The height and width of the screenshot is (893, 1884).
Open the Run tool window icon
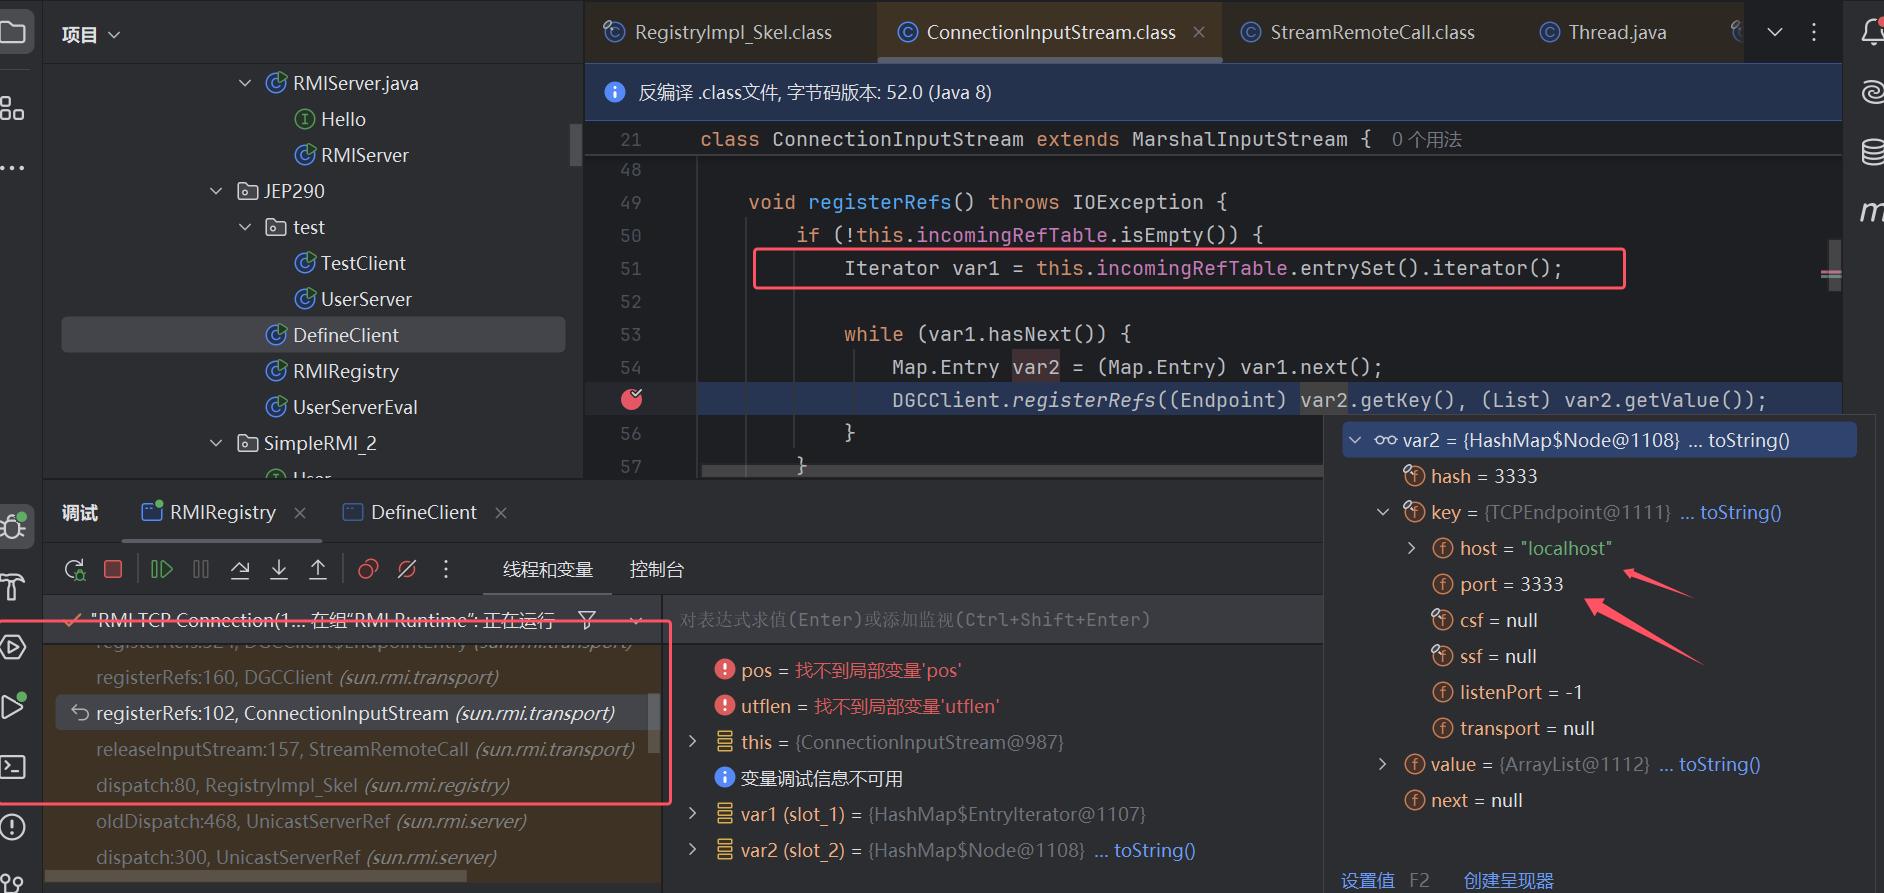(12, 706)
